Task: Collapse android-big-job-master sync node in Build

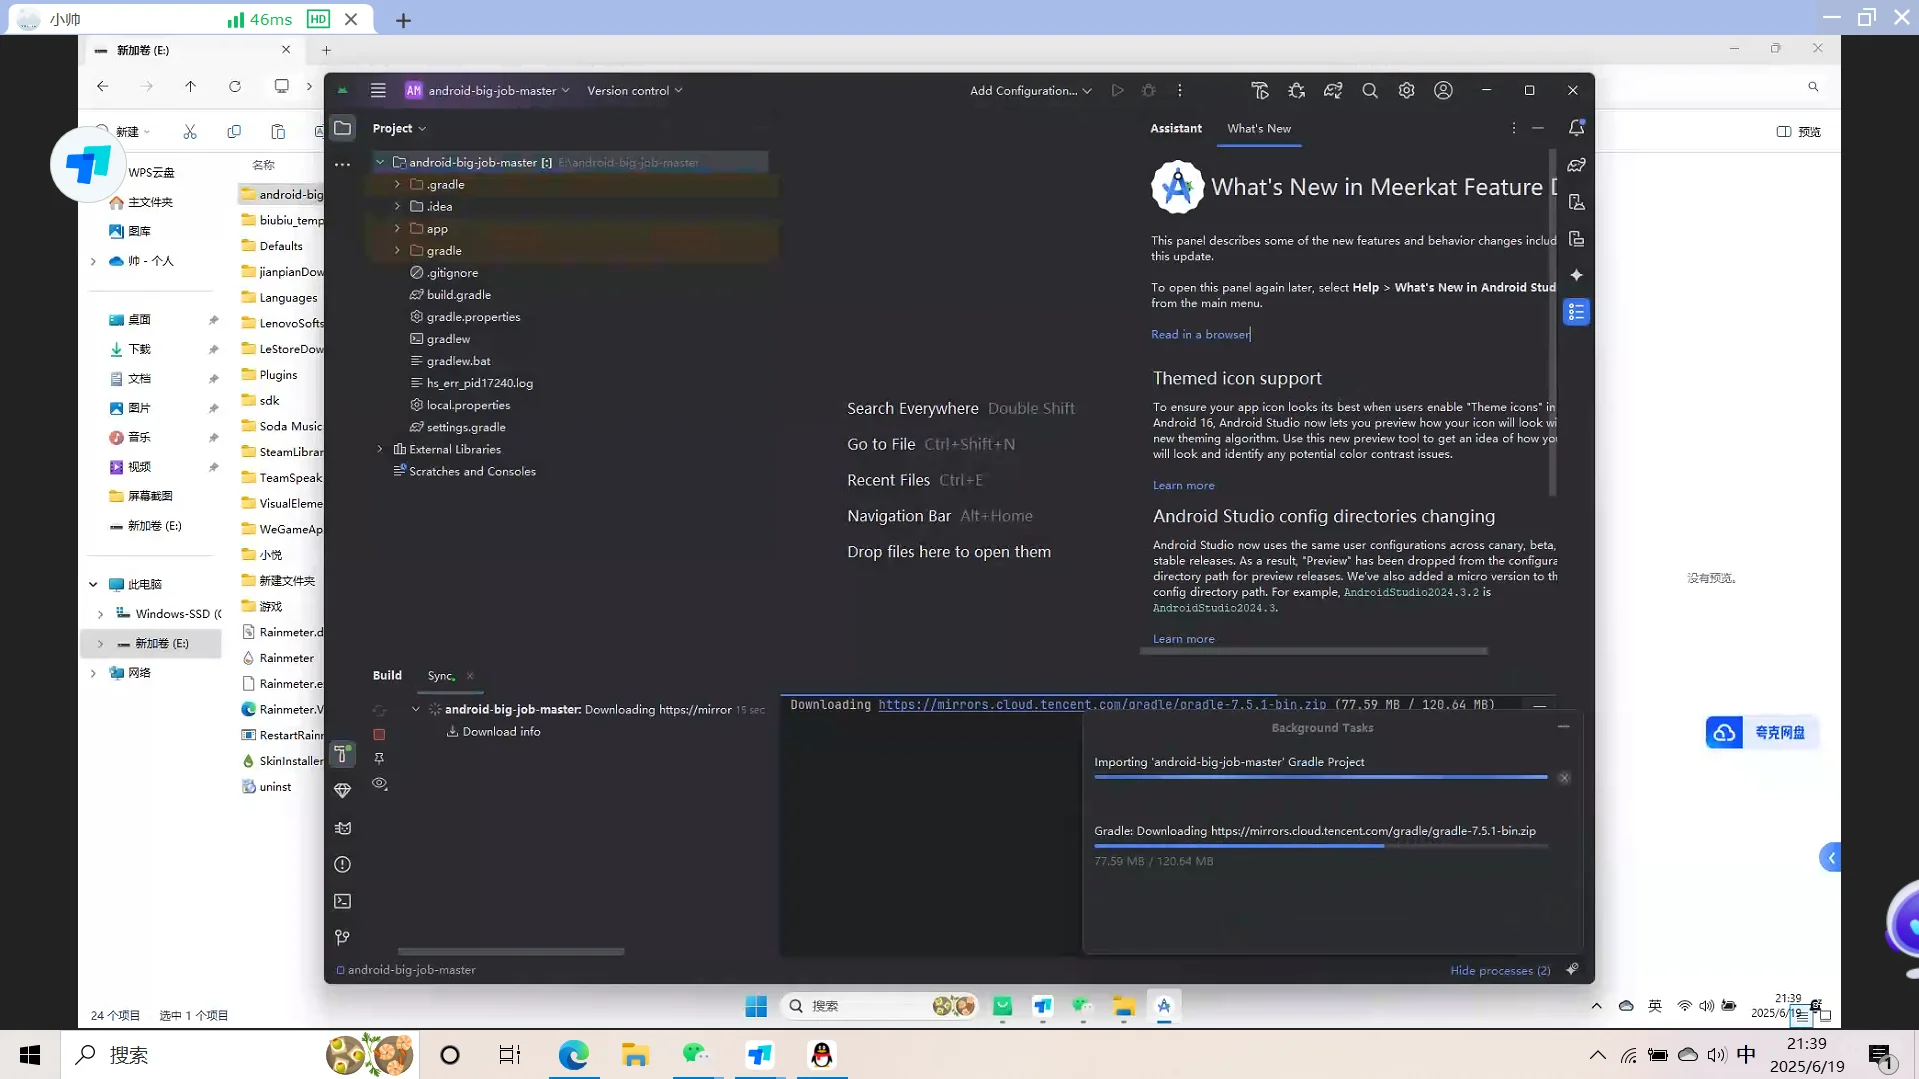Action: [416, 709]
